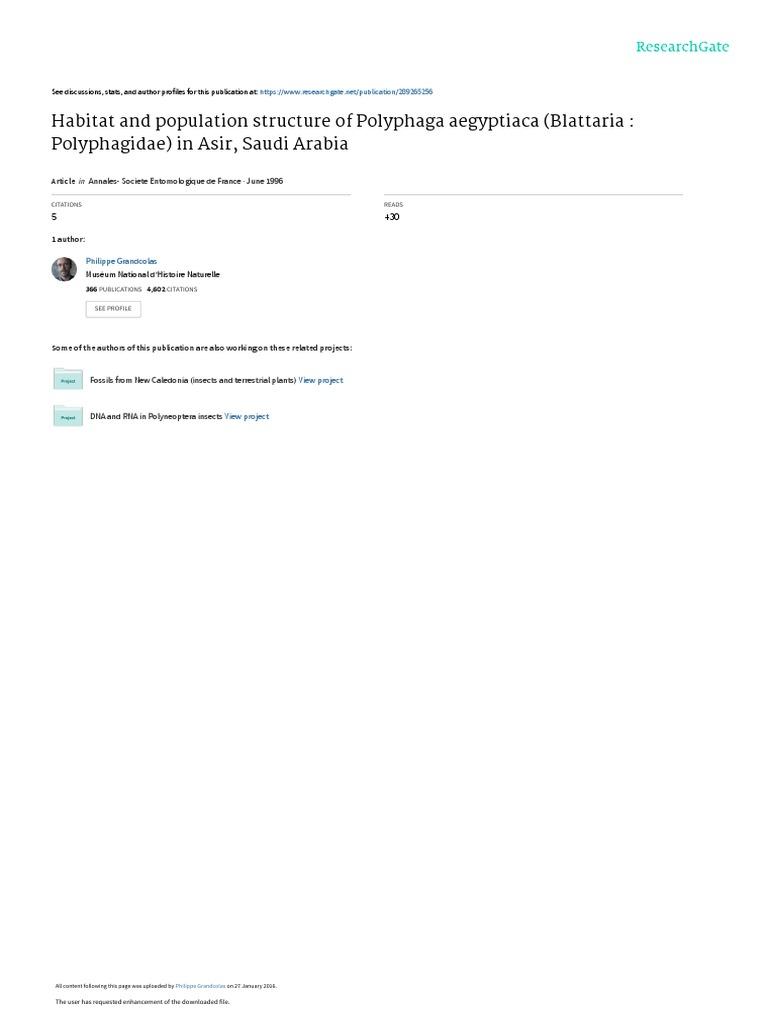Click the DNA and RNA project folder icon
Viewport: 768px width, 1024px height.
68,415
